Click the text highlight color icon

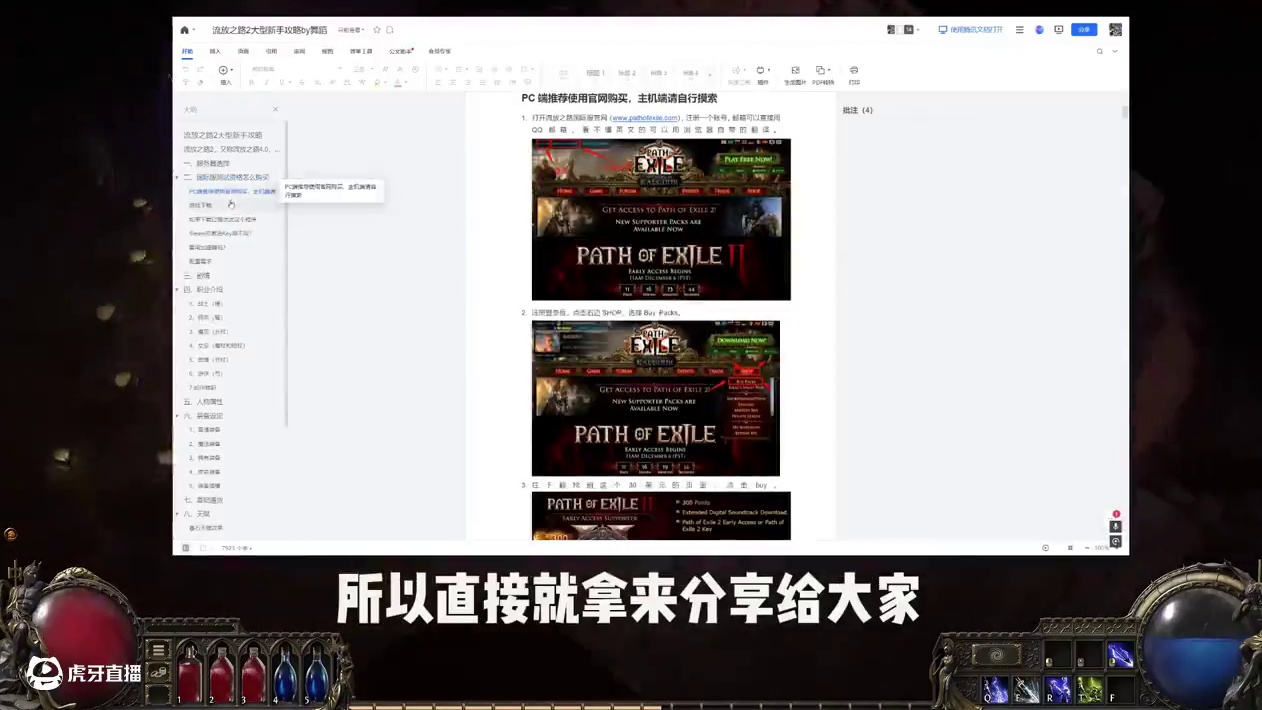[x=377, y=83]
